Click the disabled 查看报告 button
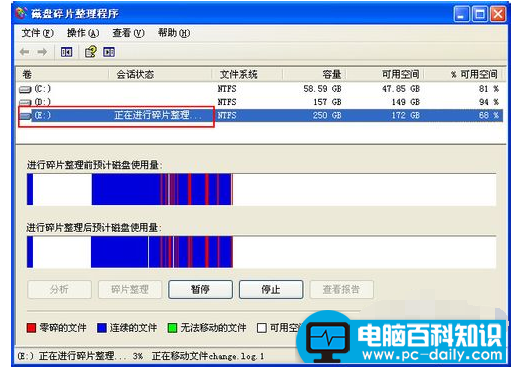This screenshot has height=368, width=511. pyautogui.click(x=342, y=289)
